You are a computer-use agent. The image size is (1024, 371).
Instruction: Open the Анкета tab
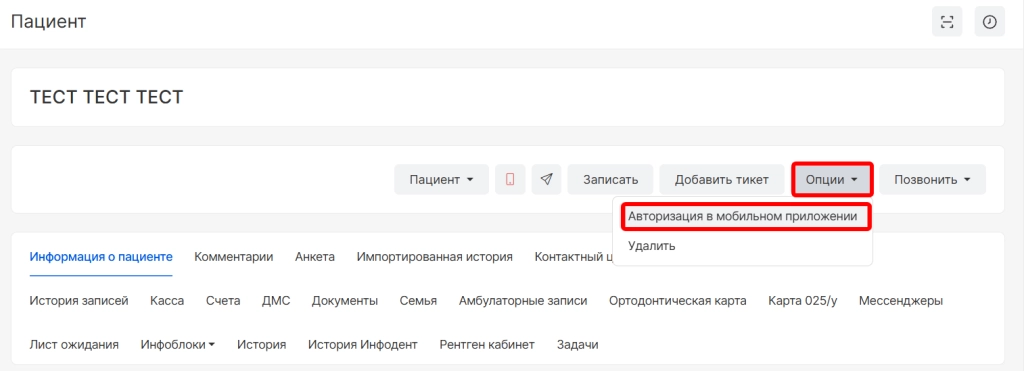[315, 257]
